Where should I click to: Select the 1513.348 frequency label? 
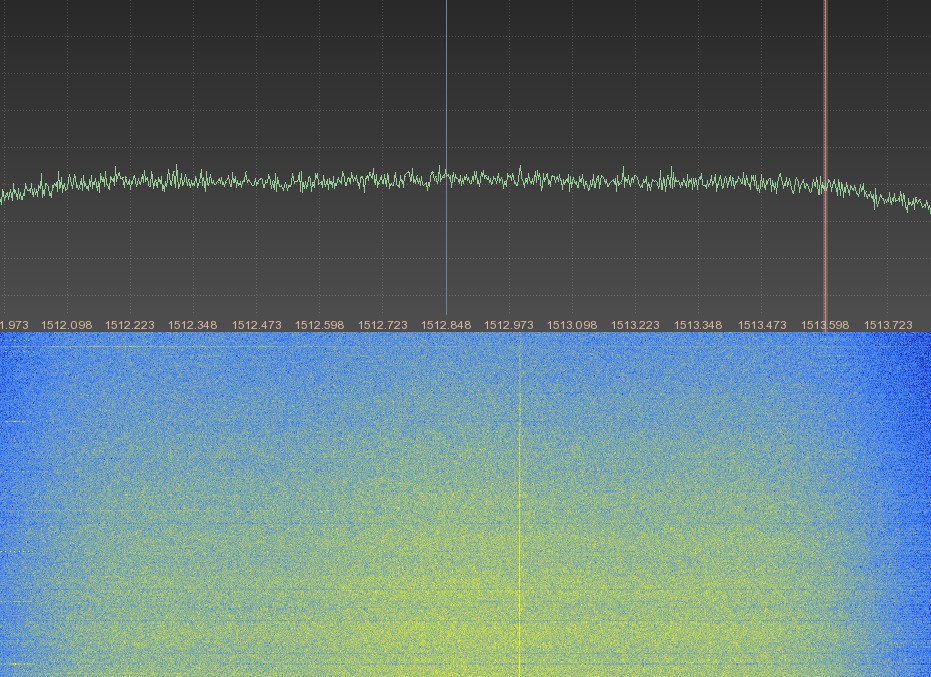click(698, 325)
